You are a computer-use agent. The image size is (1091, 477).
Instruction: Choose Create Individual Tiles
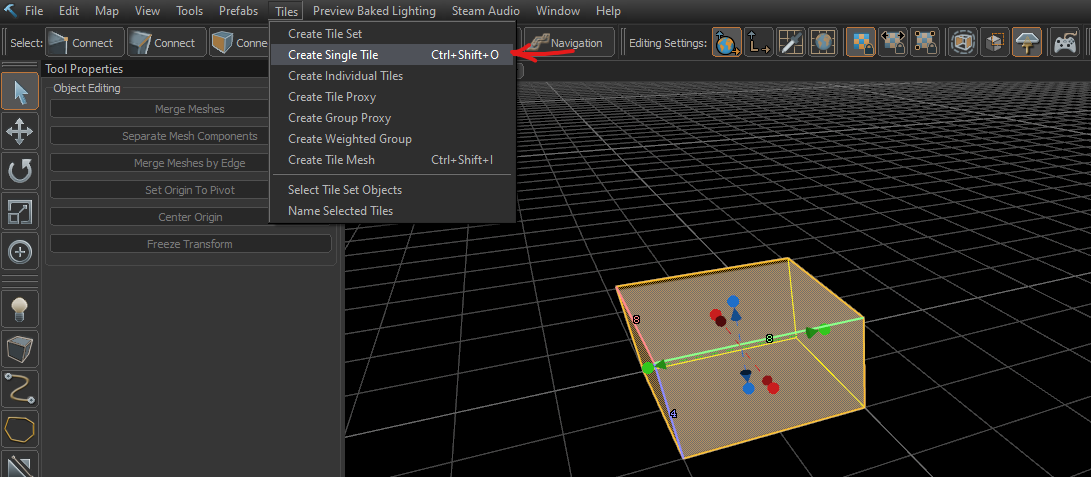point(392,76)
